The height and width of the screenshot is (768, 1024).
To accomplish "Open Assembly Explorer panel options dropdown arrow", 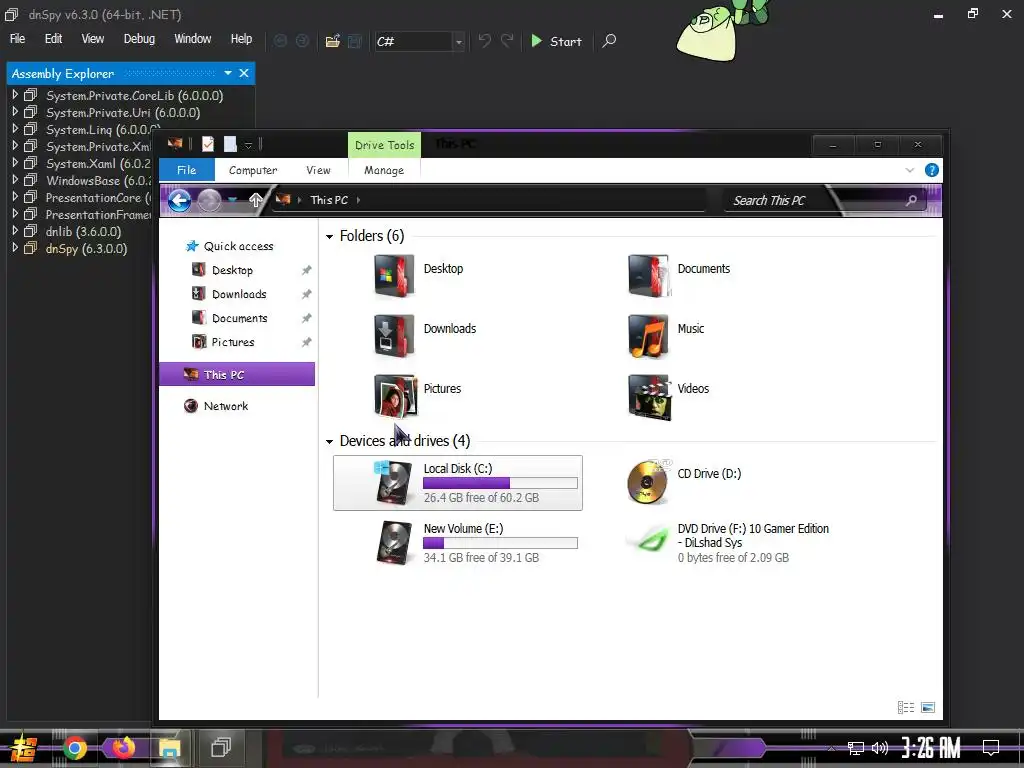I will point(228,73).
